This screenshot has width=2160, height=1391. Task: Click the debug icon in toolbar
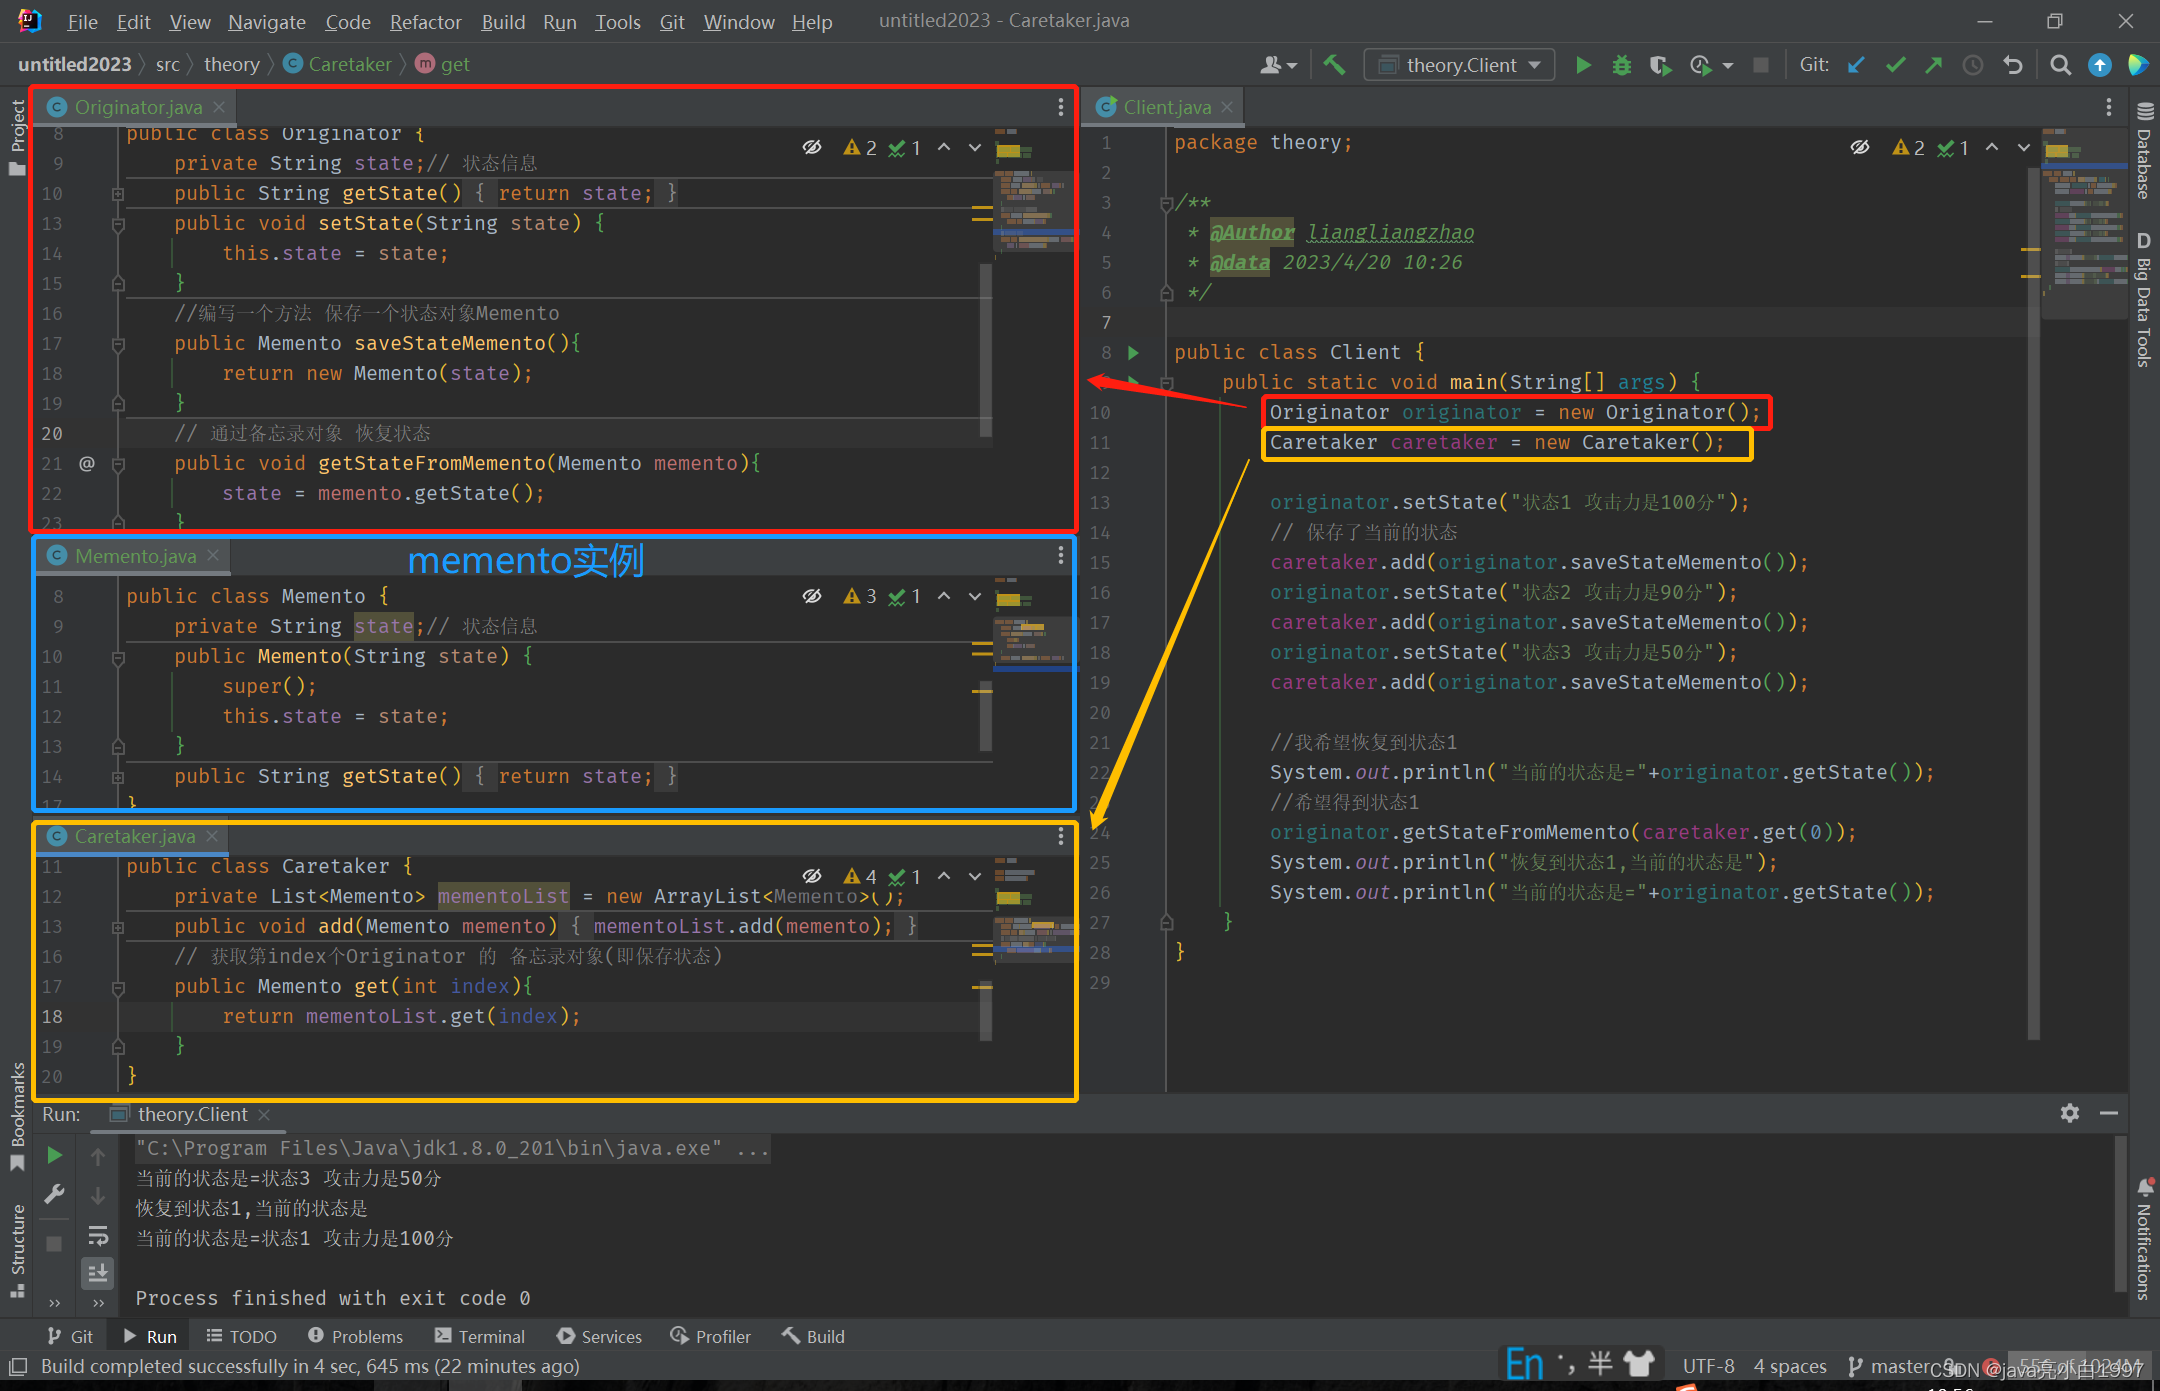[x=1620, y=65]
